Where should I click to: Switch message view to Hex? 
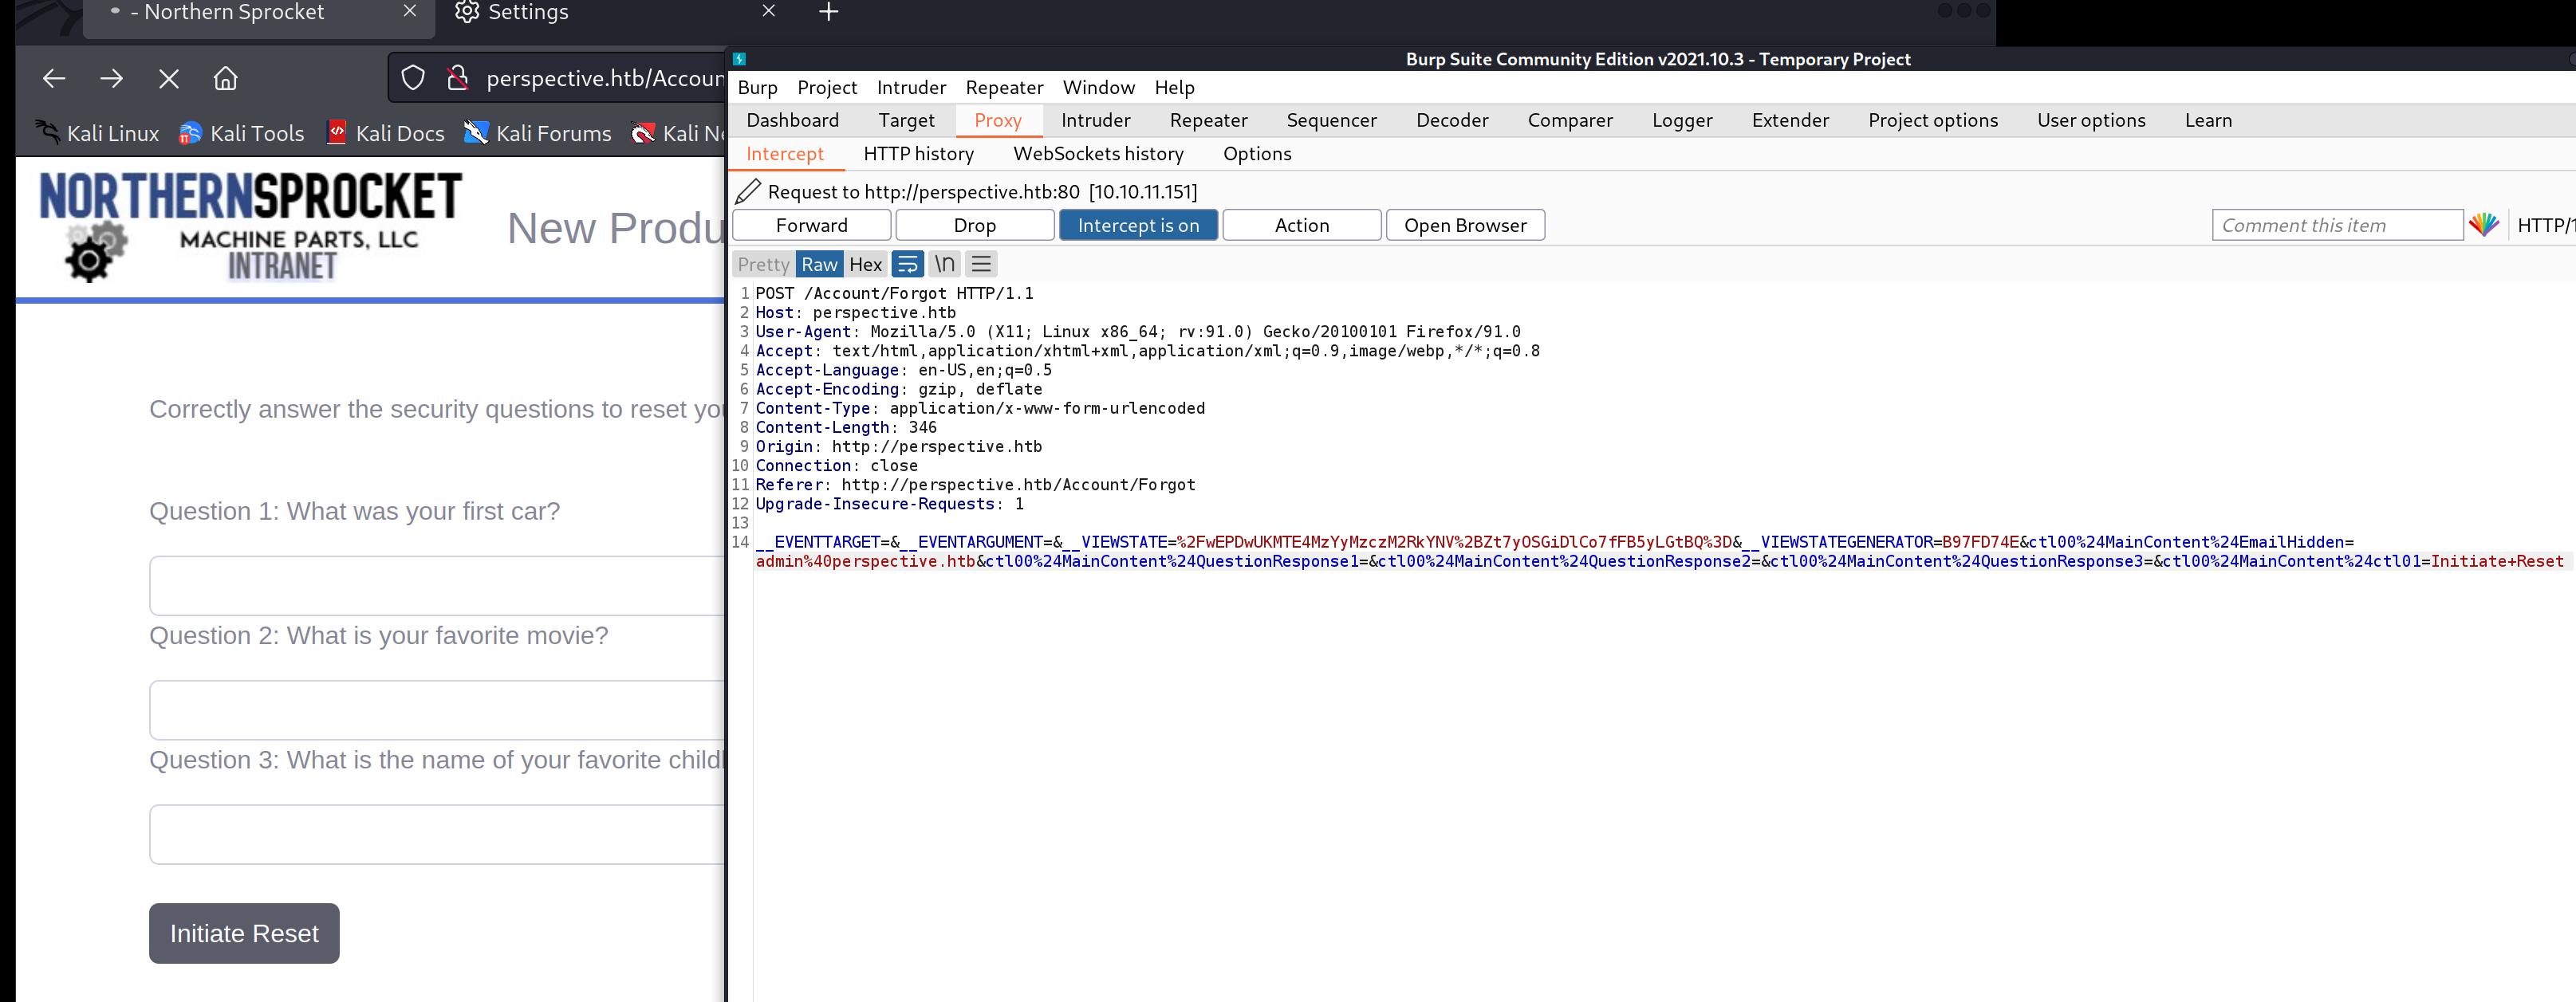[x=865, y=264]
